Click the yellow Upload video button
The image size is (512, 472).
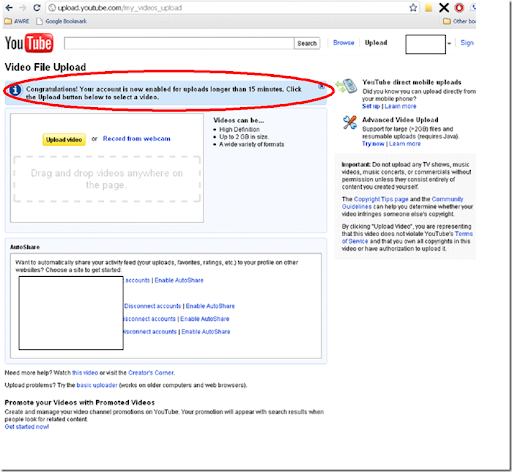(64, 140)
